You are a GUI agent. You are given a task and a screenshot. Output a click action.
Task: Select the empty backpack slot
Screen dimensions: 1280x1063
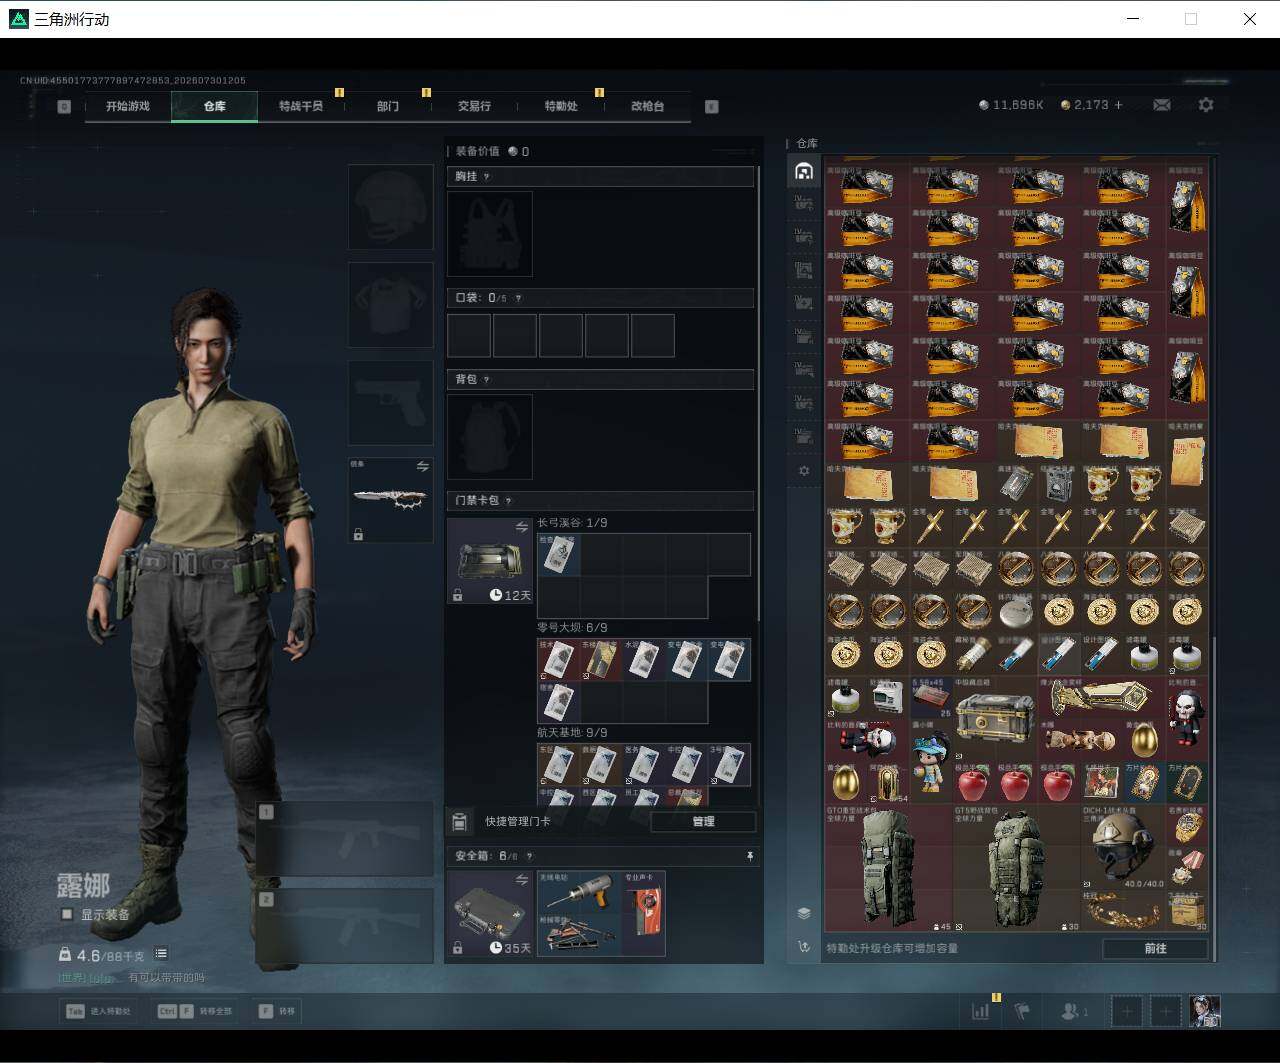coord(489,437)
